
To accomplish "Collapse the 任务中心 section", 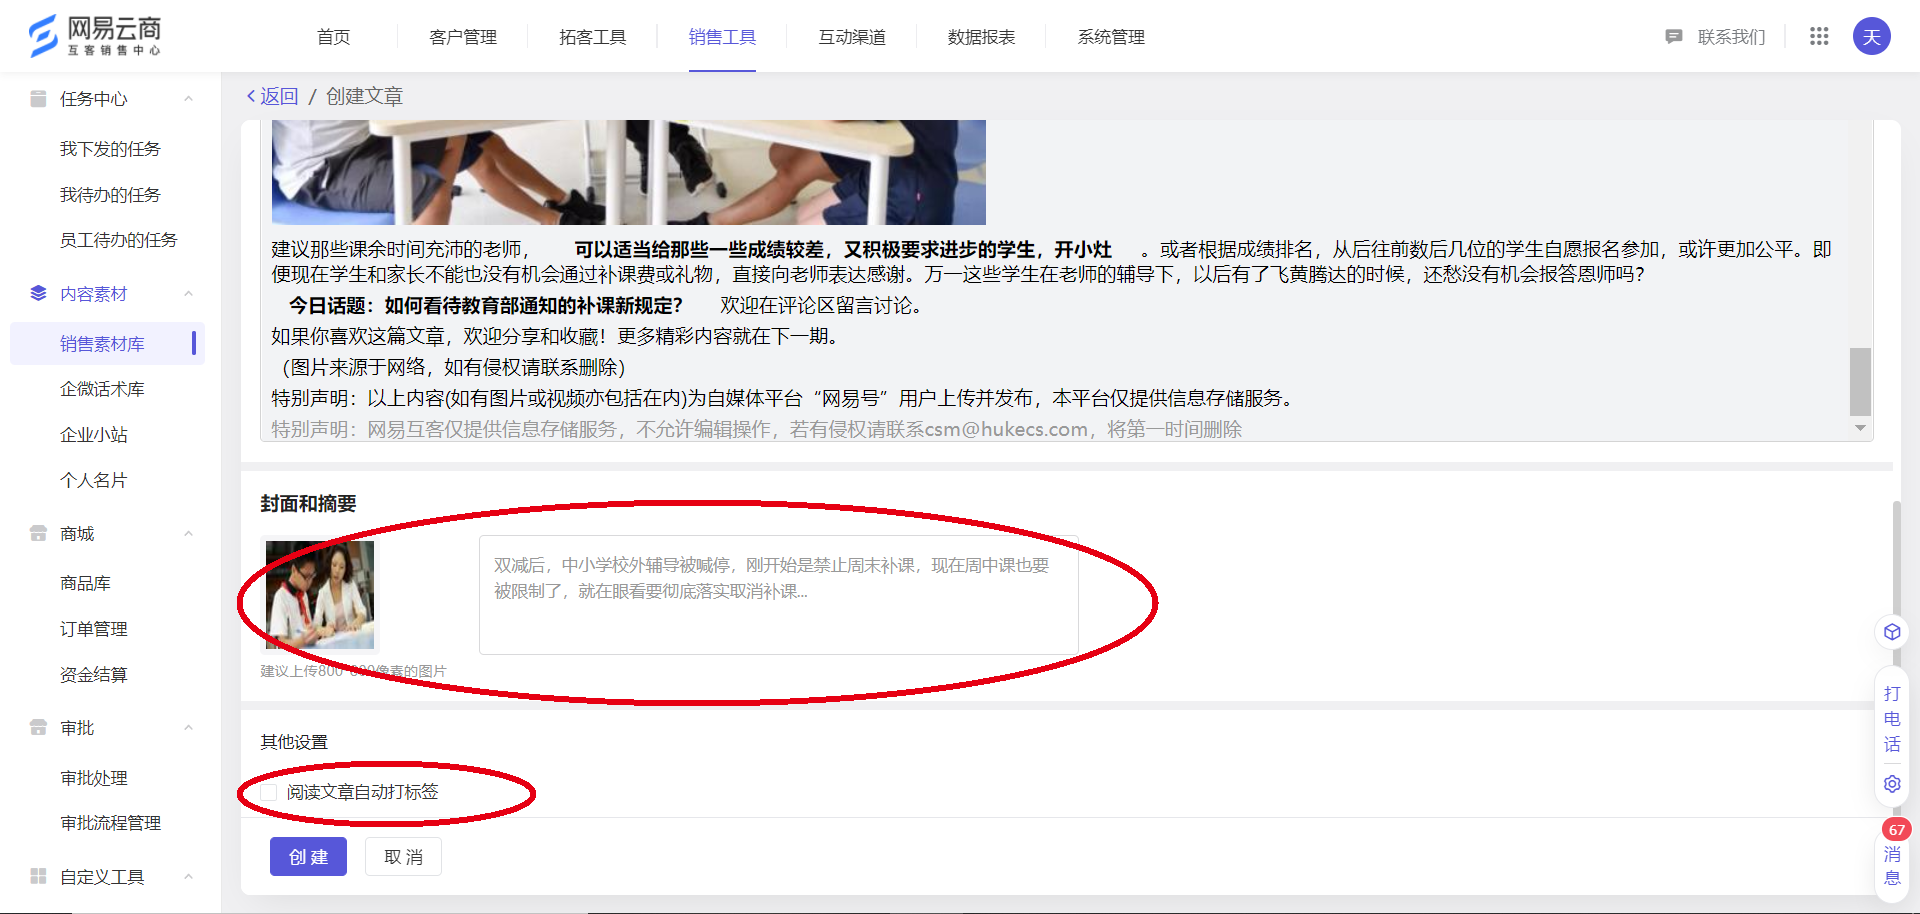I will pyautogui.click(x=188, y=98).
